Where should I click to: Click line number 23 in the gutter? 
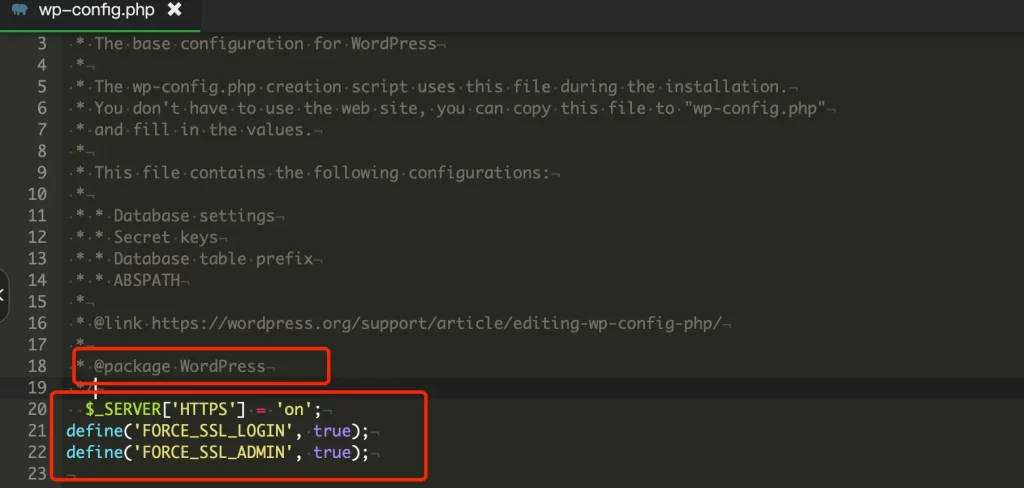tap(38, 472)
